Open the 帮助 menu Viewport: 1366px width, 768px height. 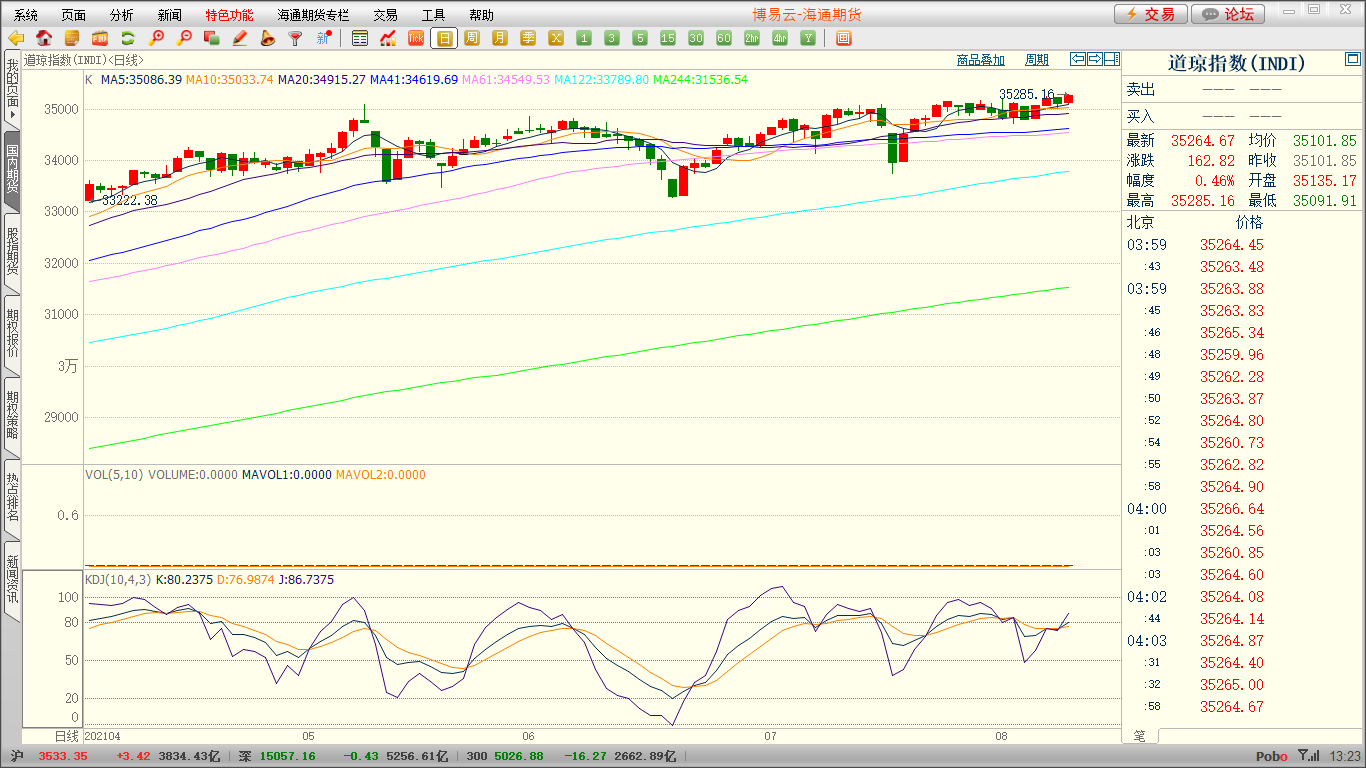point(481,15)
